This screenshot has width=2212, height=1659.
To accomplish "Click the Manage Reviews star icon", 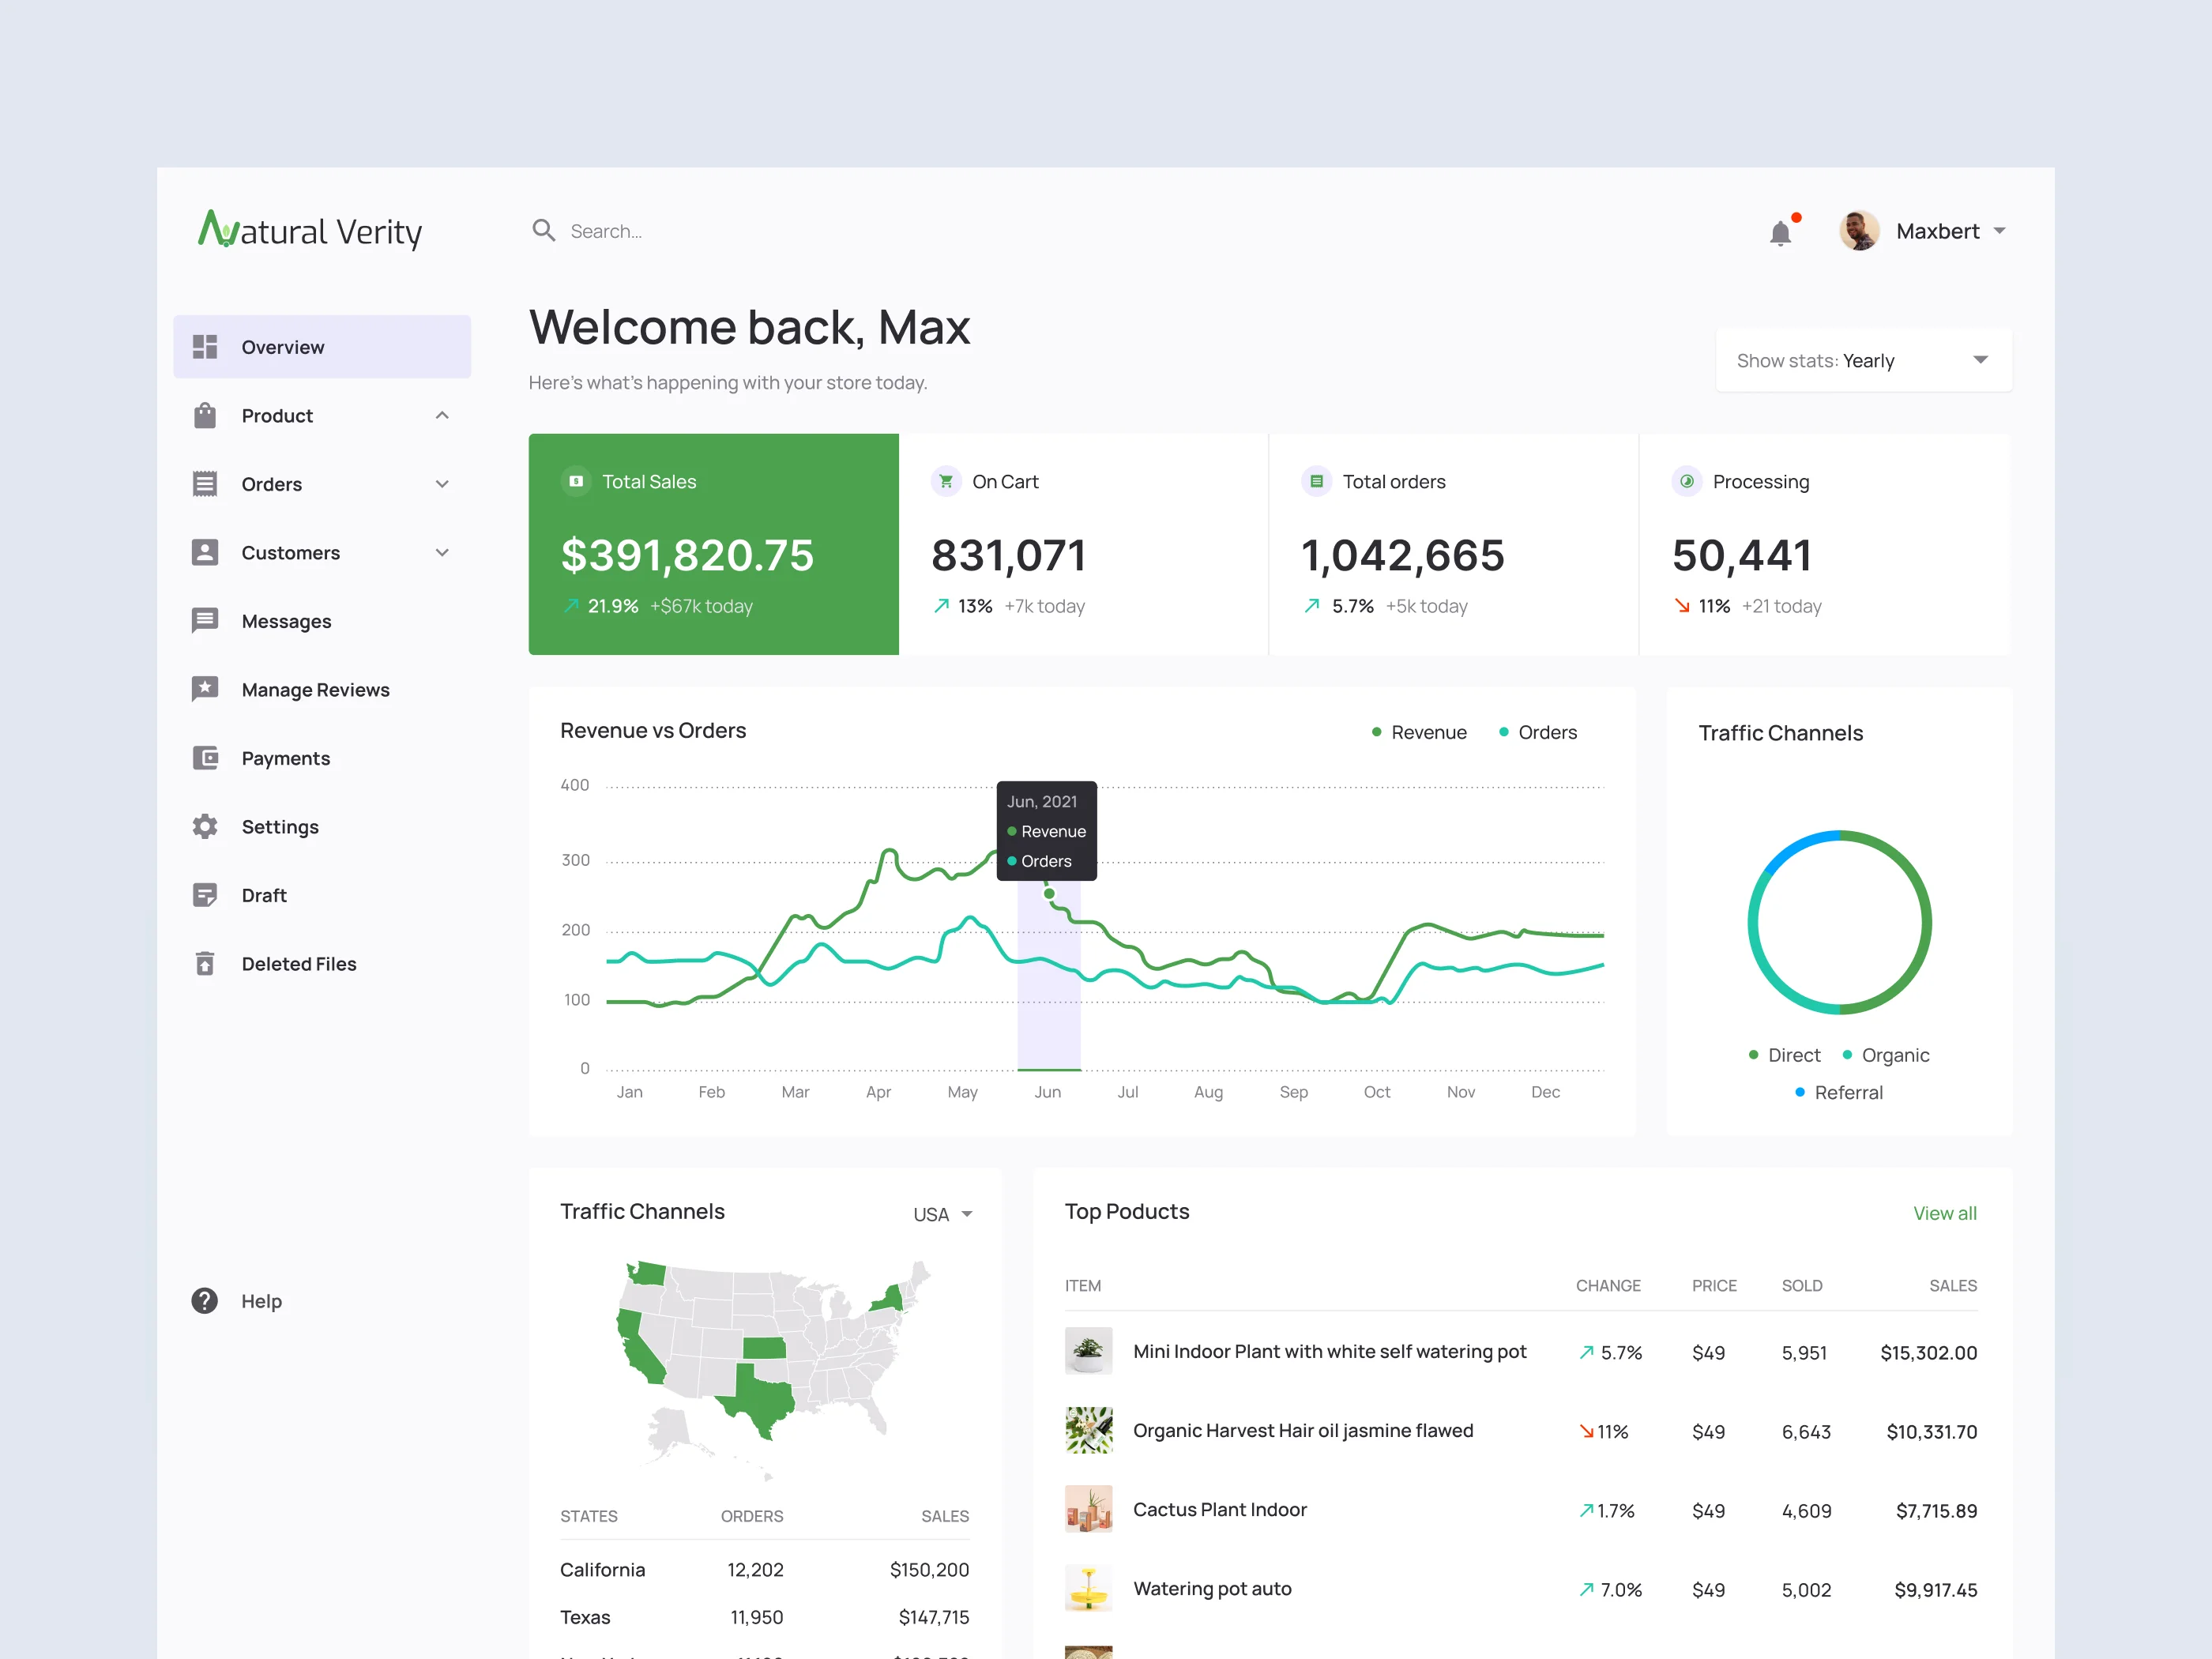I will (x=205, y=689).
